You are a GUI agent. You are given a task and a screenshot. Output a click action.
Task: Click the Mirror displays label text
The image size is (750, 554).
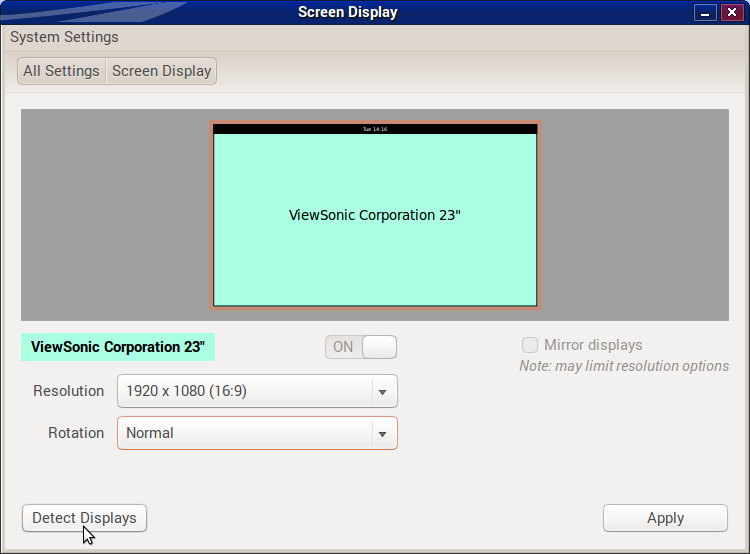(x=593, y=345)
